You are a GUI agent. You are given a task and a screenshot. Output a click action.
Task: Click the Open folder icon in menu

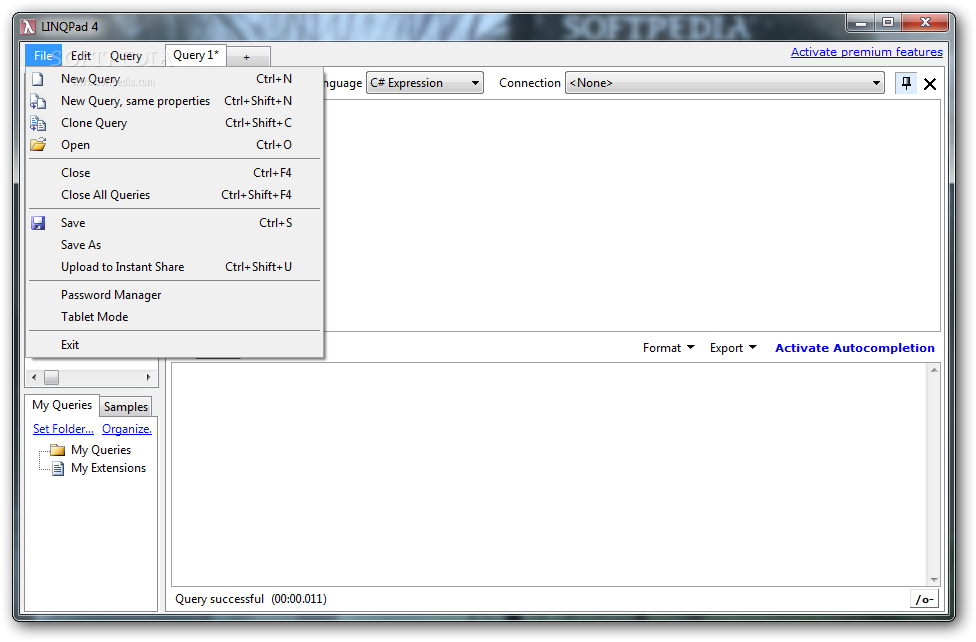38,144
